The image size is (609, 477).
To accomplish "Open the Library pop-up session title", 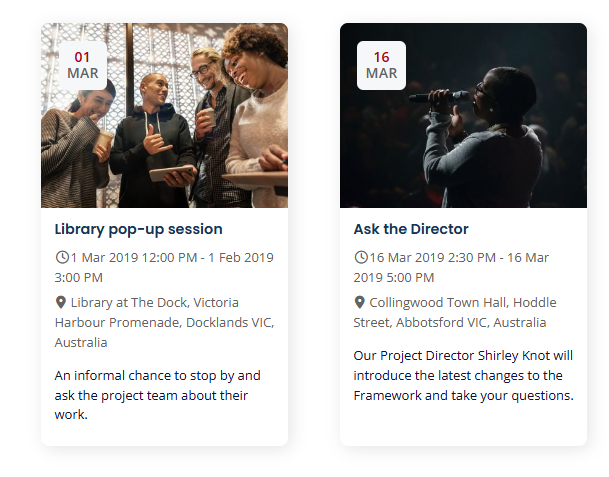I will coord(139,229).
